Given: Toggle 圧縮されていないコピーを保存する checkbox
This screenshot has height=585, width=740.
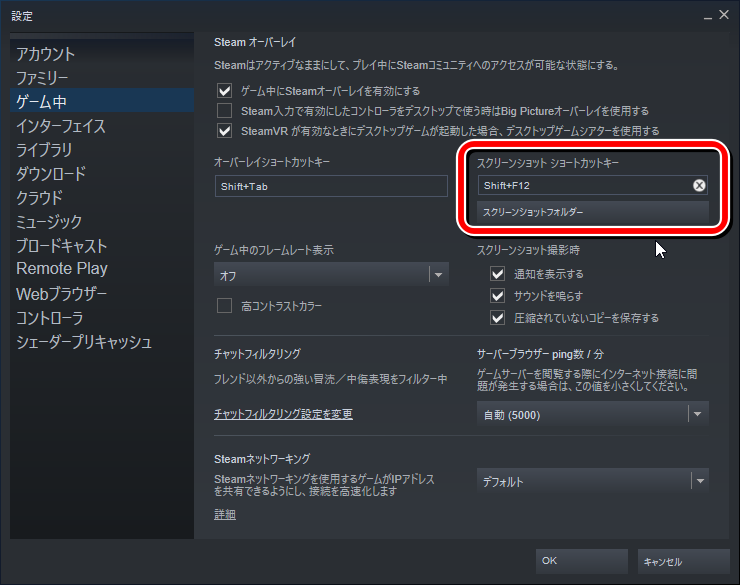Looking at the screenshot, I should point(497,318).
